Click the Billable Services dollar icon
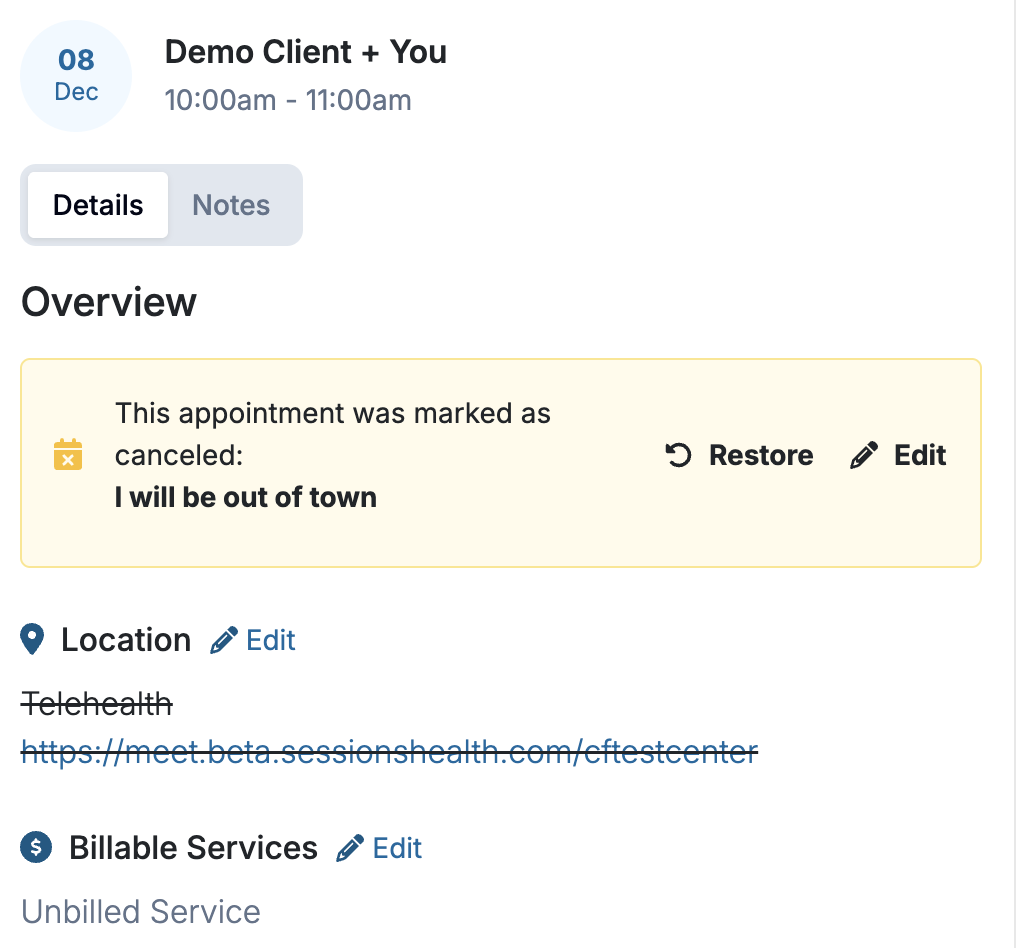The height and width of the screenshot is (948, 1016). point(36,848)
